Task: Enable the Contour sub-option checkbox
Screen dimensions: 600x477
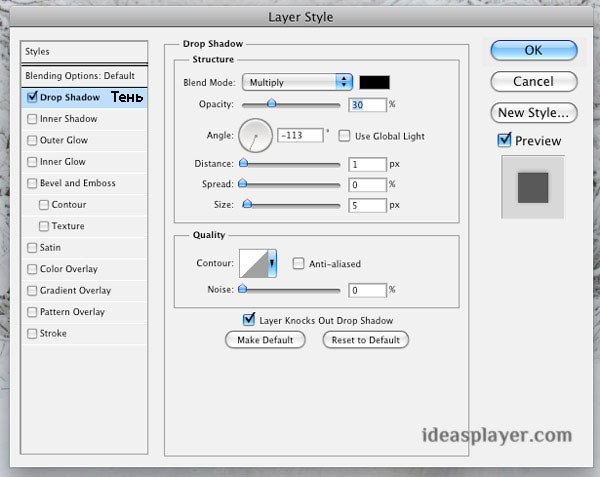Action: [x=44, y=205]
